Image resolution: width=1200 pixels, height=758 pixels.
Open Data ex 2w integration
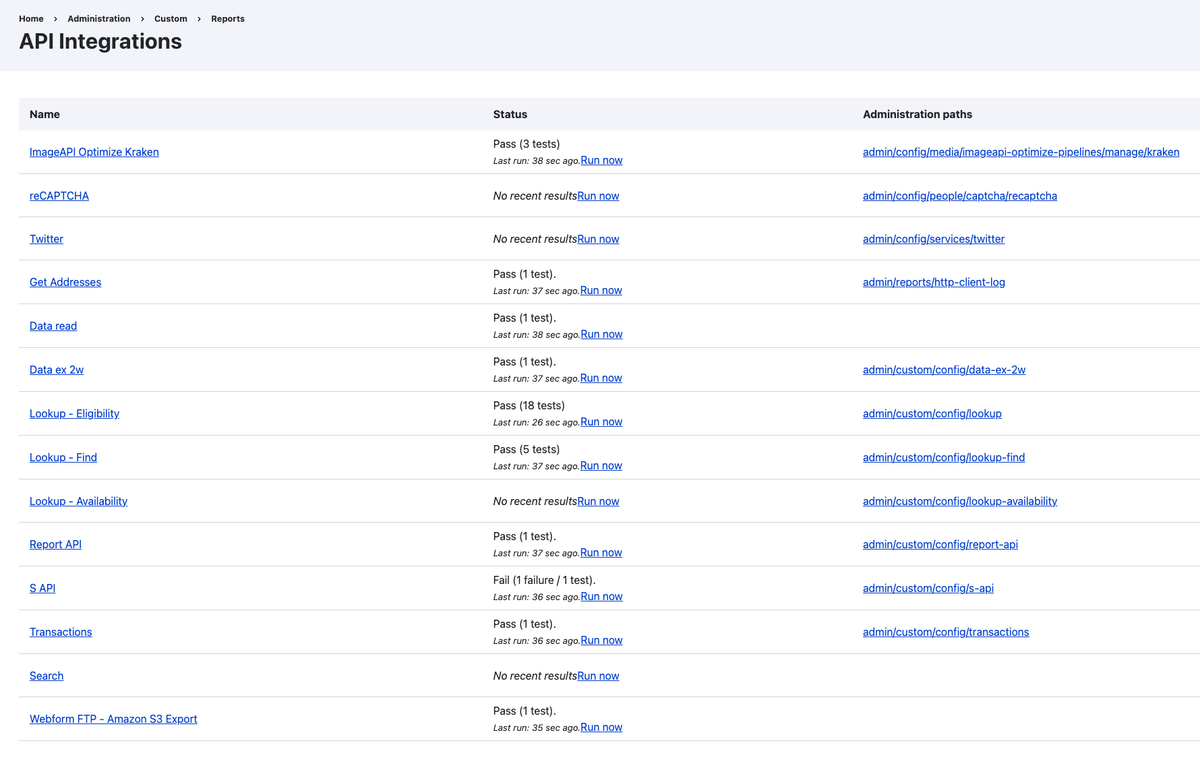click(x=56, y=370)
